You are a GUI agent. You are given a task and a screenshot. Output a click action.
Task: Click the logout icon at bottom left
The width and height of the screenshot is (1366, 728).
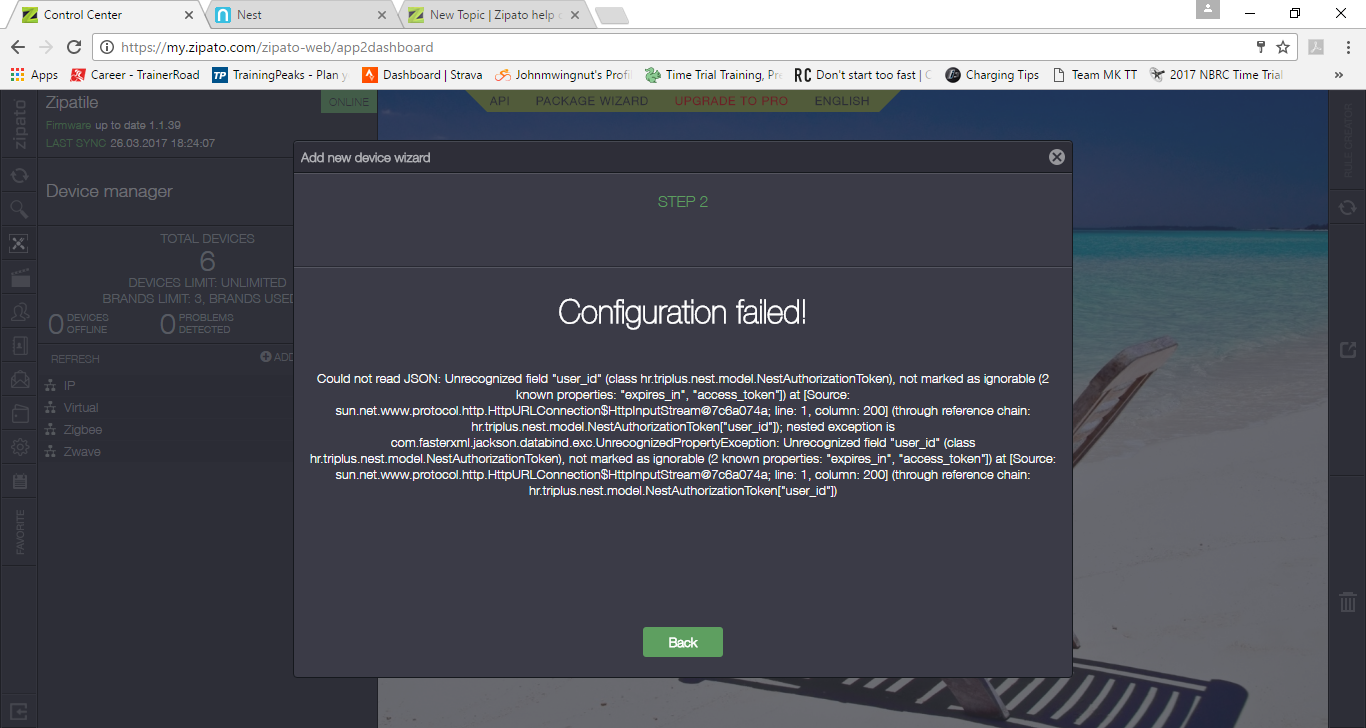19,712
